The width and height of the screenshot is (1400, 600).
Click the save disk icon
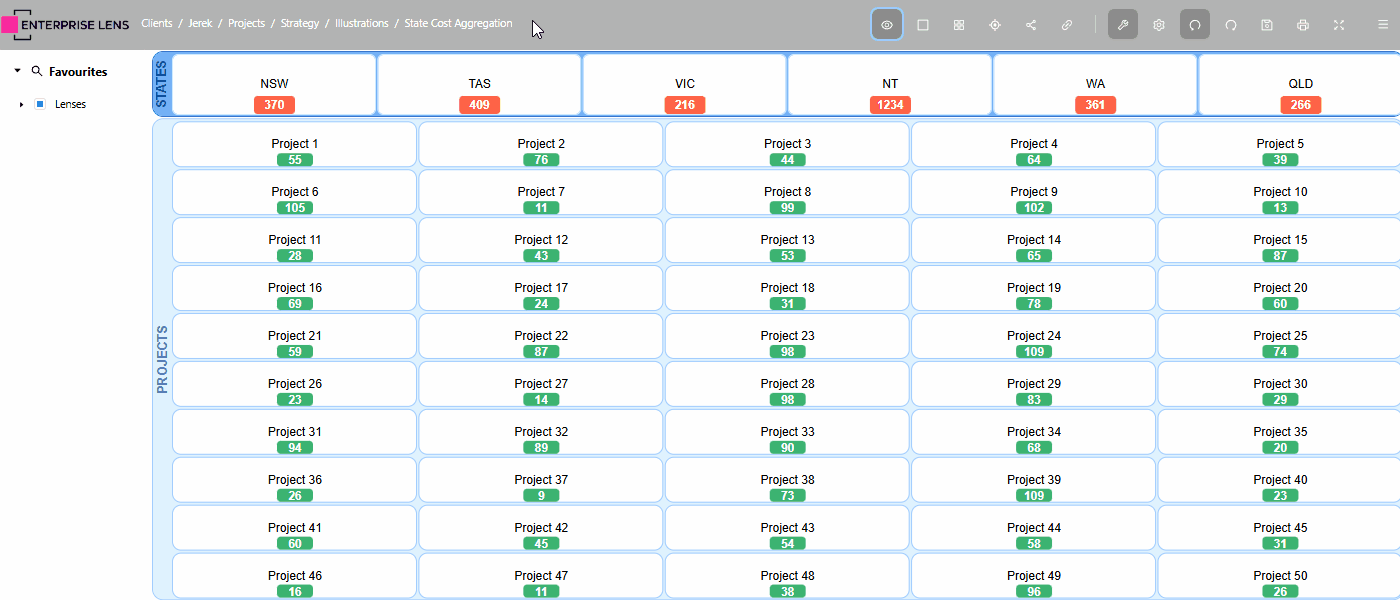coord(1267,25)
